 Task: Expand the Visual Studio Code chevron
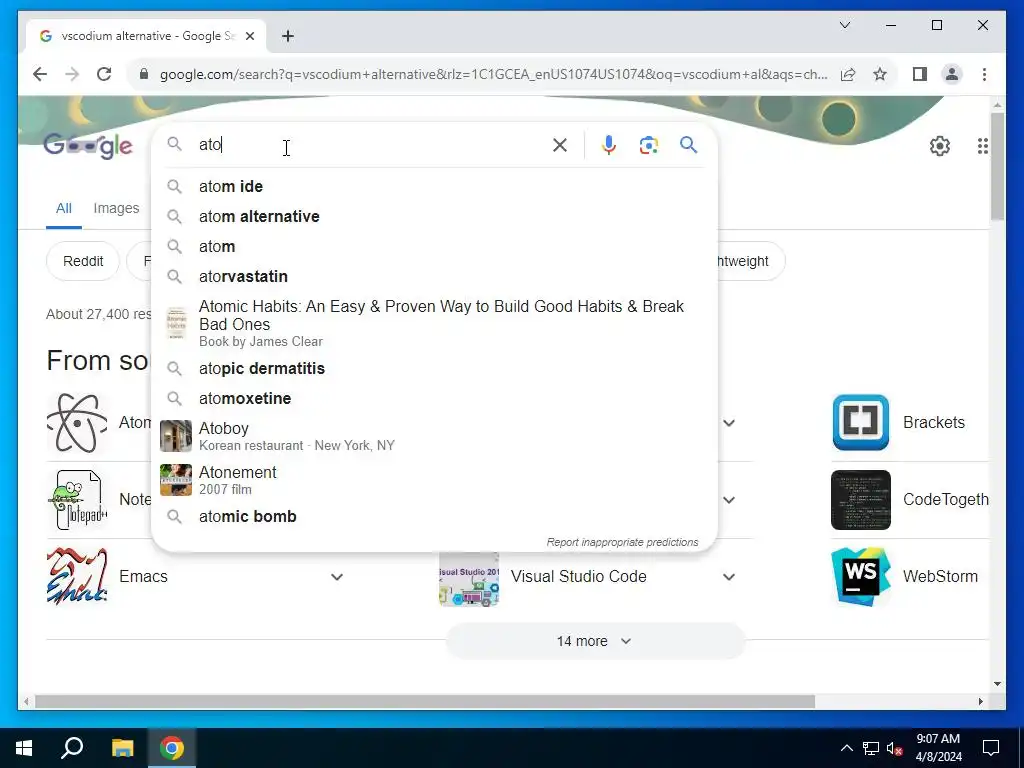[729, 577]
